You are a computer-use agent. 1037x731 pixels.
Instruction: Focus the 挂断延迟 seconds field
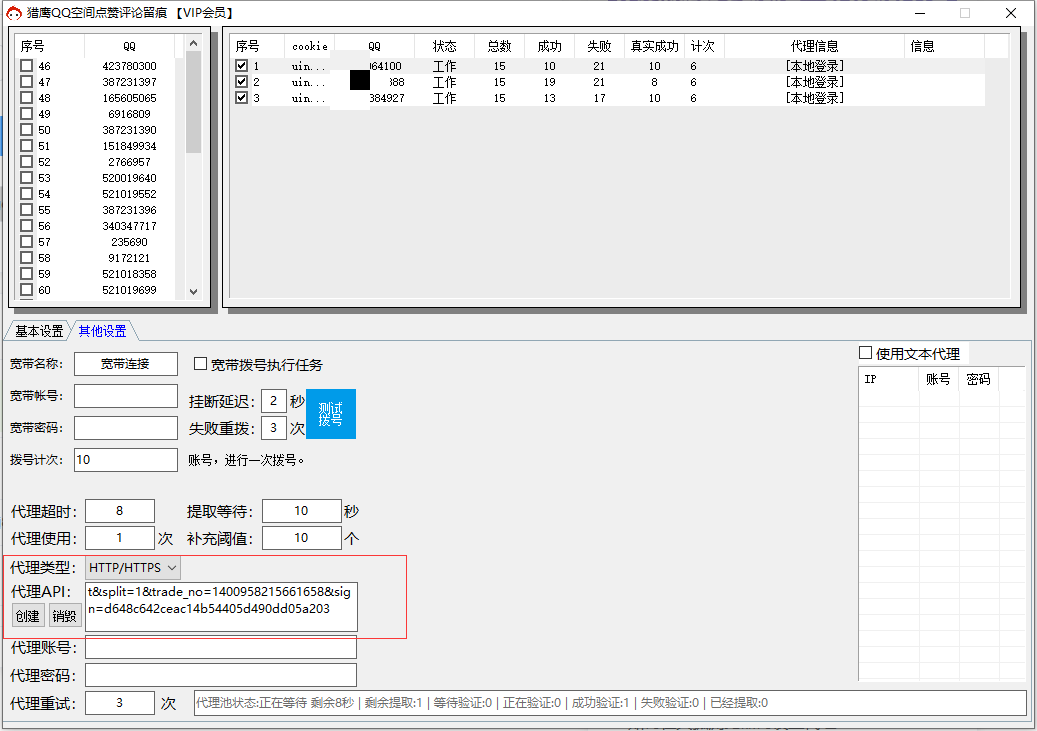[x=274, y=401]
